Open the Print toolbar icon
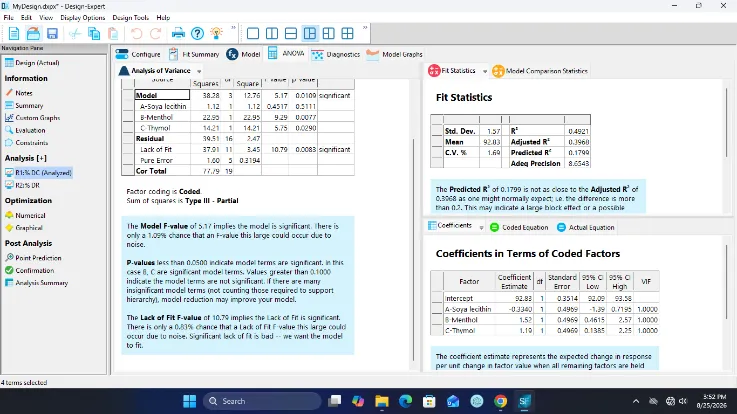 tap(178, 33)
